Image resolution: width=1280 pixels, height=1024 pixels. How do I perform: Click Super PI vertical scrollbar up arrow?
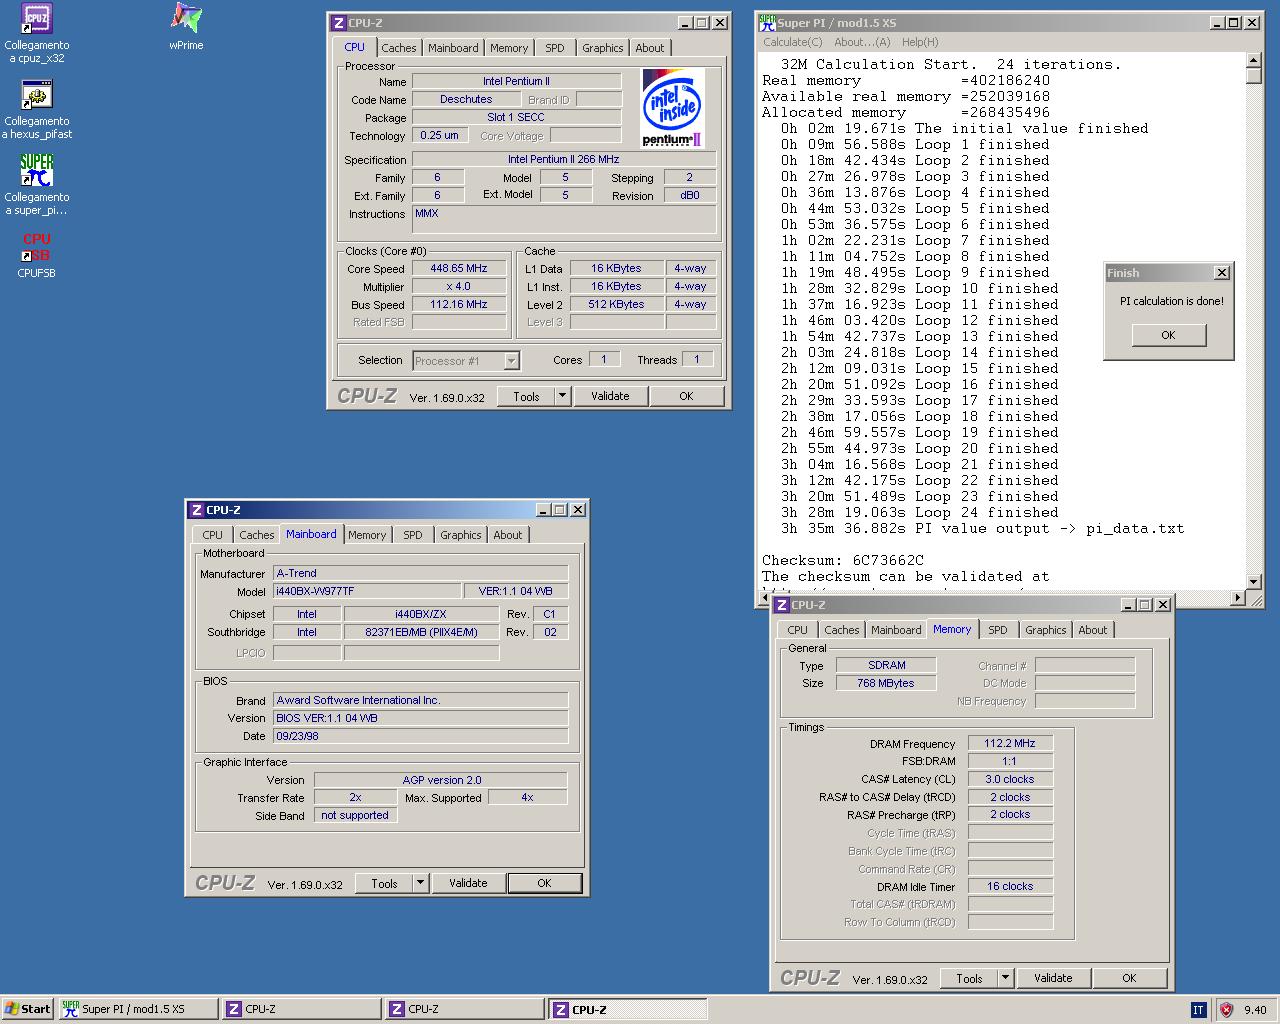click(x=1254, y=60)
